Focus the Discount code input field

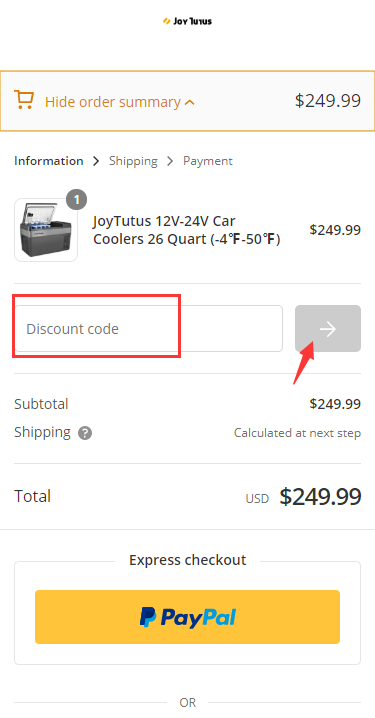coord(148,328)
